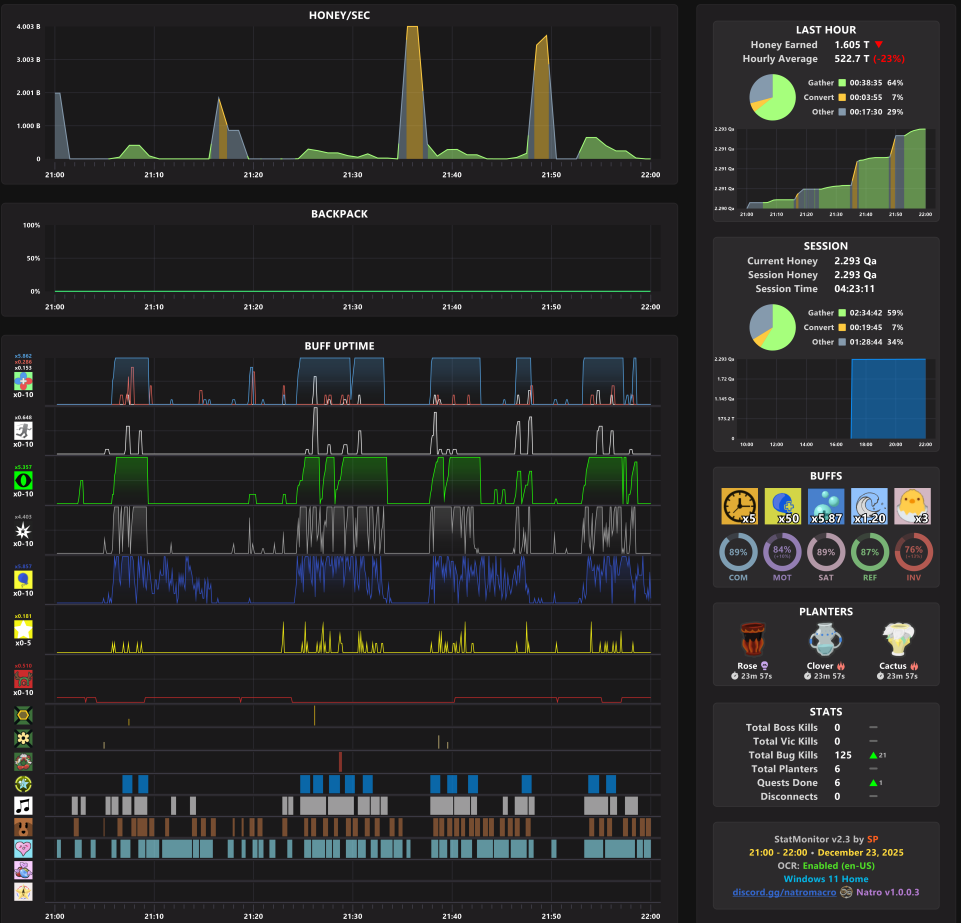The height and width of the screenshot is (923, 961).
Task: Click the clock x5 buff icon
Action: tap(740, 506)
